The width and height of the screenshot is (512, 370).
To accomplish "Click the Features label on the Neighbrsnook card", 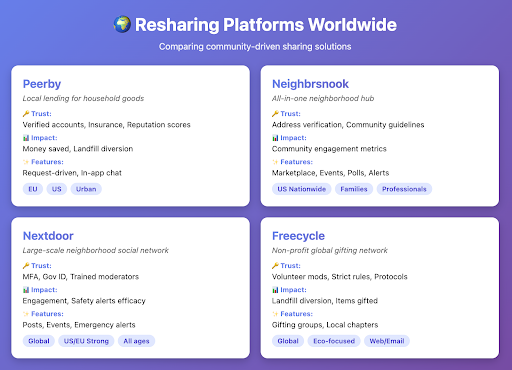I will click(297, 162).
